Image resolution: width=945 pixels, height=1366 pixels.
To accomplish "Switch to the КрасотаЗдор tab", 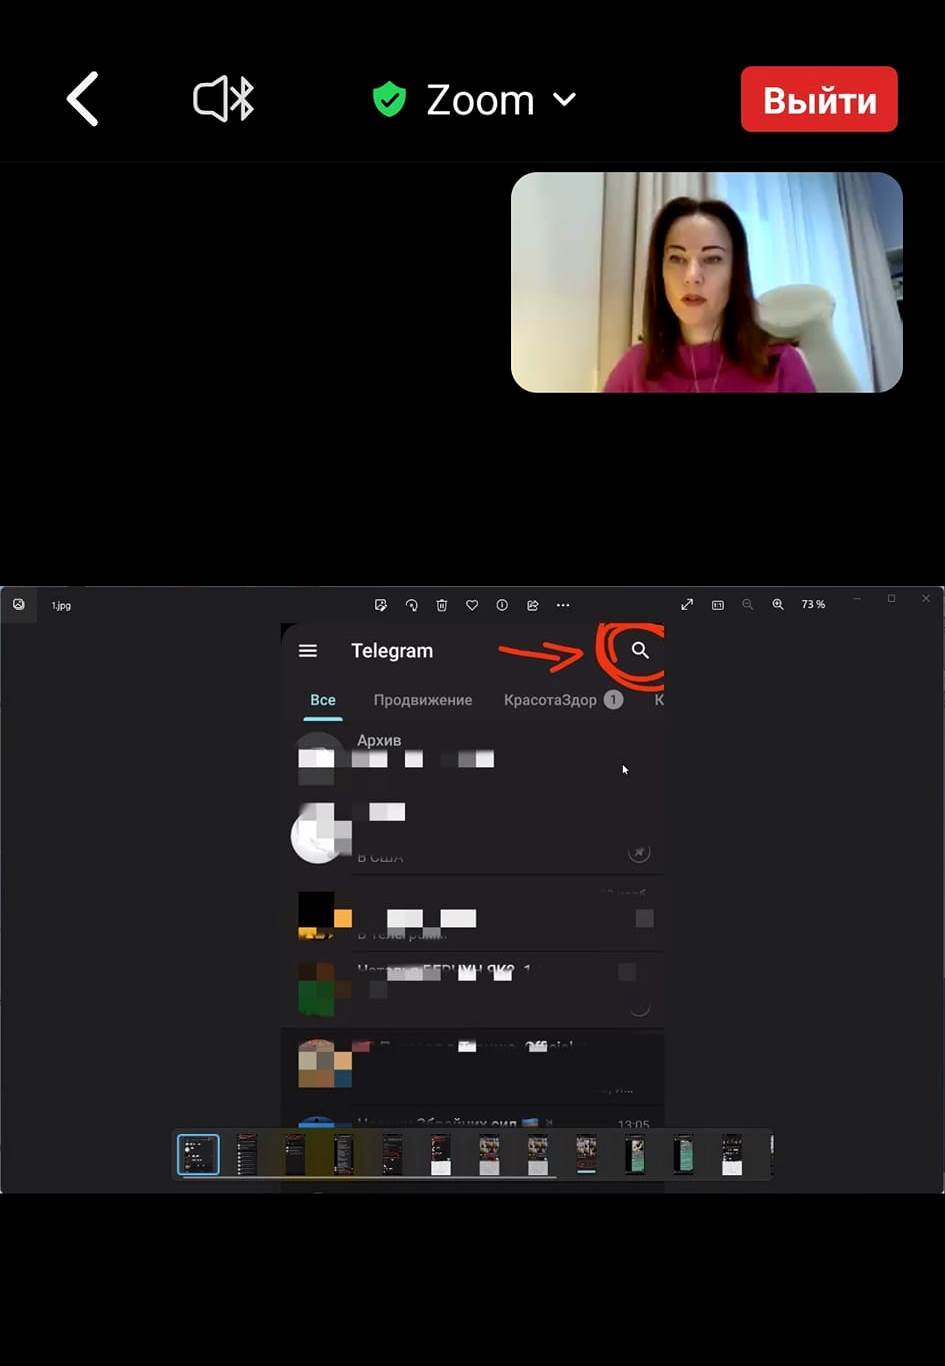I will (550, 700).
